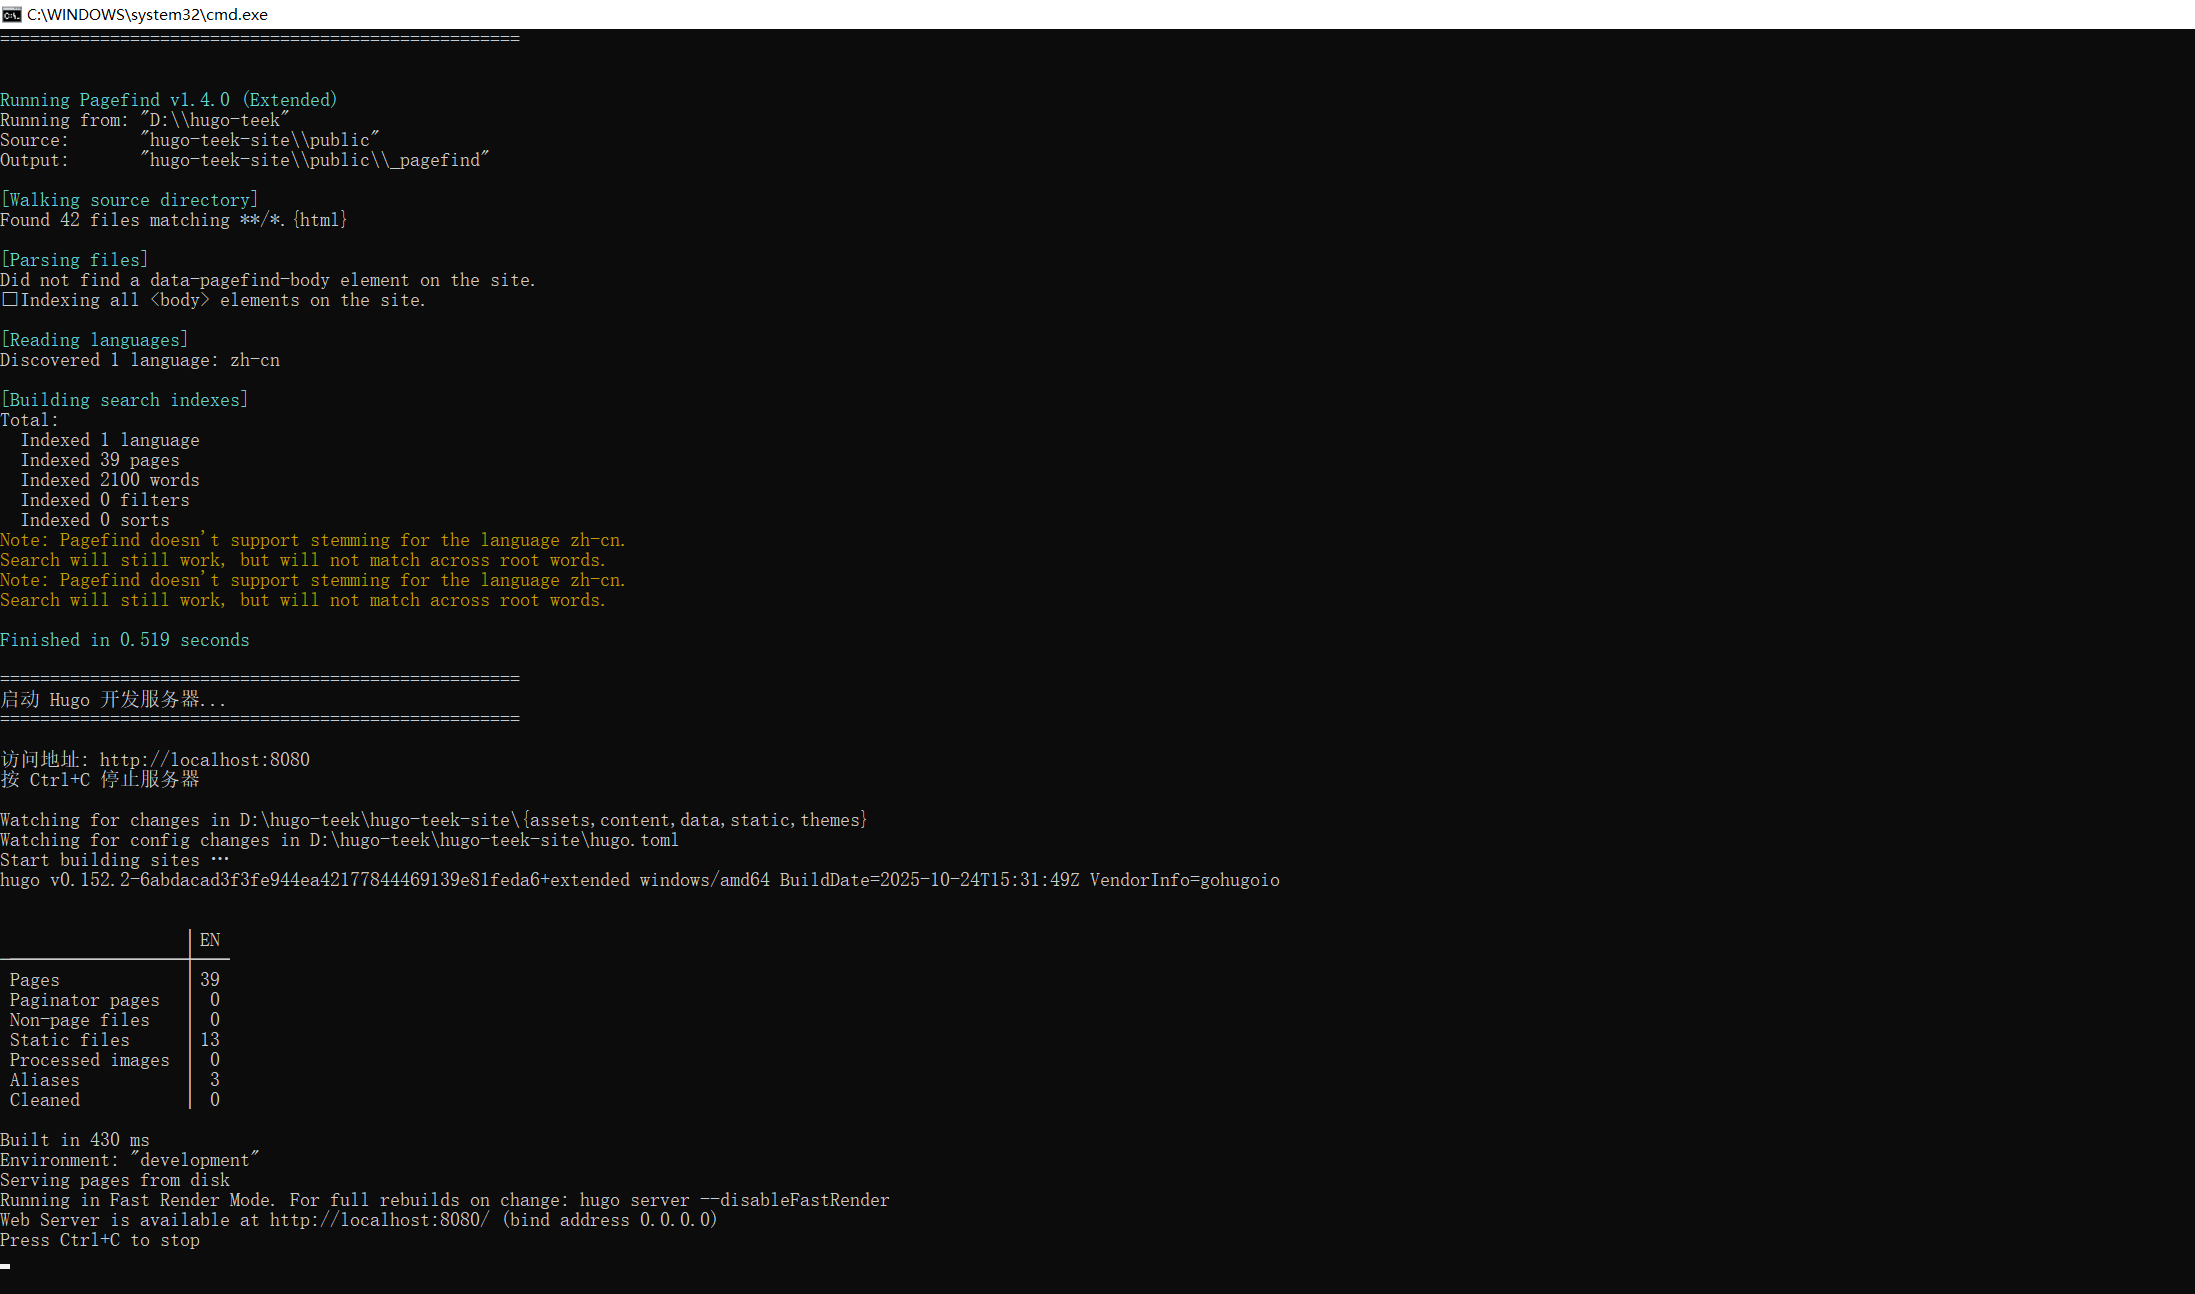Click the '[Parsing files]' heading

[x=74, y=260]
